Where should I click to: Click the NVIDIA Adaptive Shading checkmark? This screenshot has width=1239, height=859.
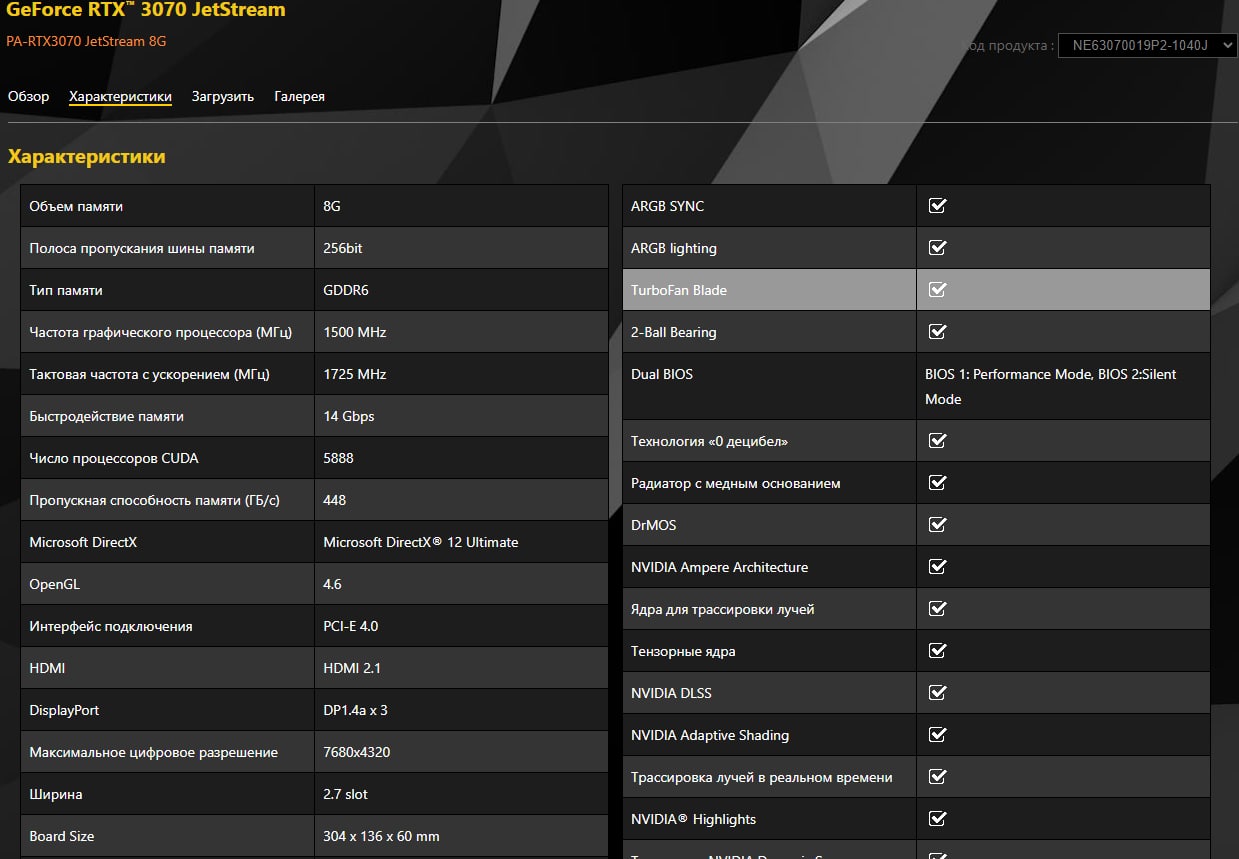click(x=937, y=735)
